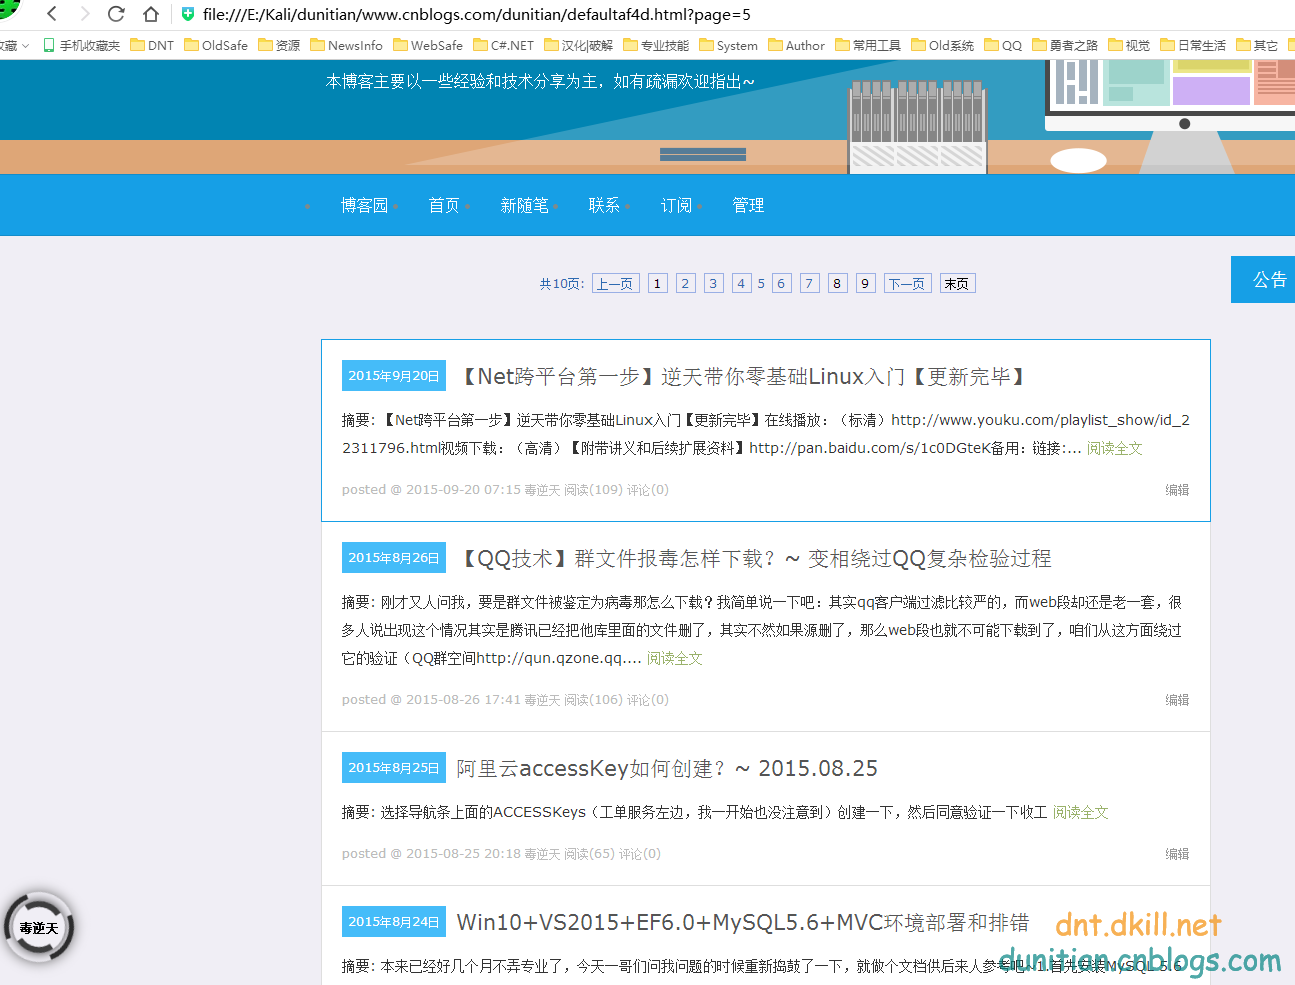This screenshot has height=985, width=1295.
Task: Click 编辑 on the 2015-08-25 post
Action: pyautogui.click(x=1177, y=854)
